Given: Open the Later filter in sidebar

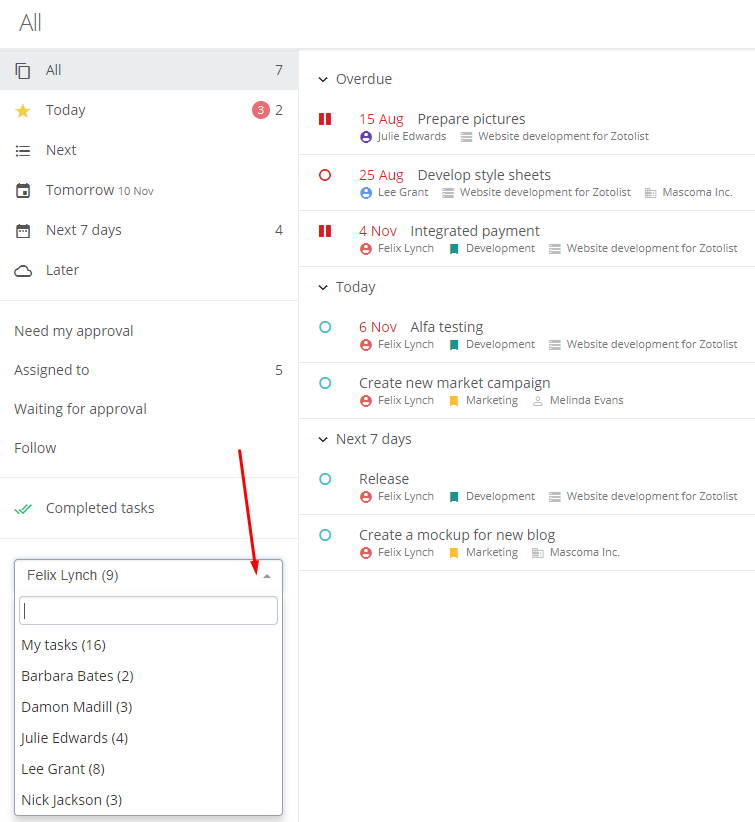Looking at the screenshot, I should [149, 271].
